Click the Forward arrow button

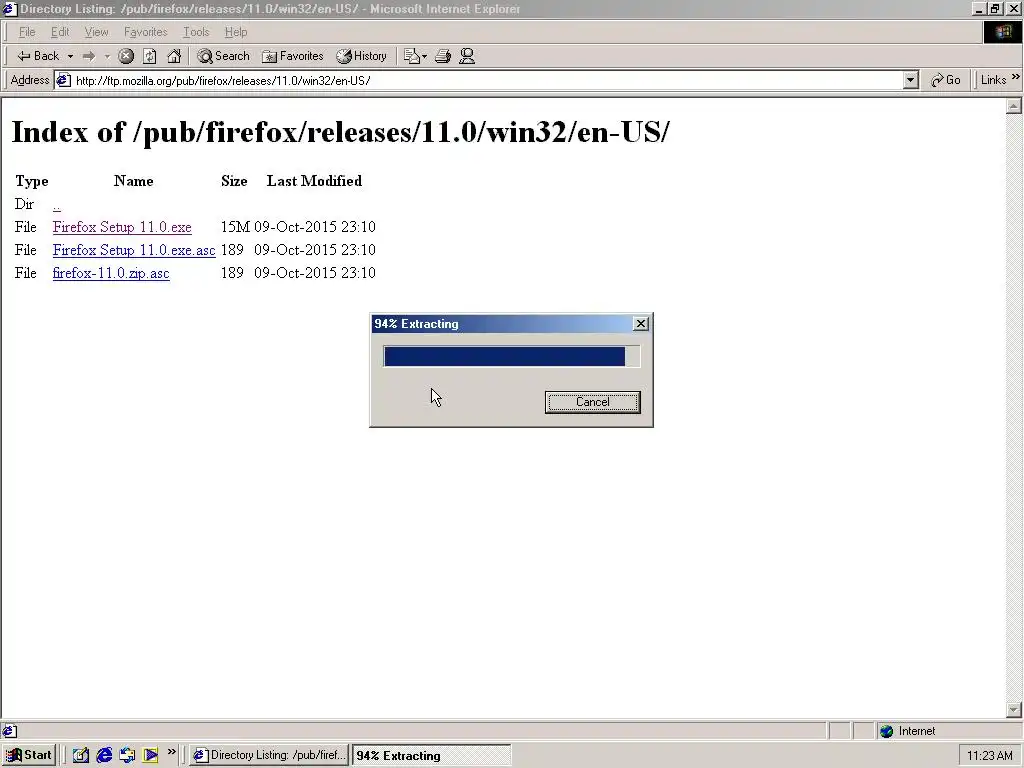coord(89,56)
